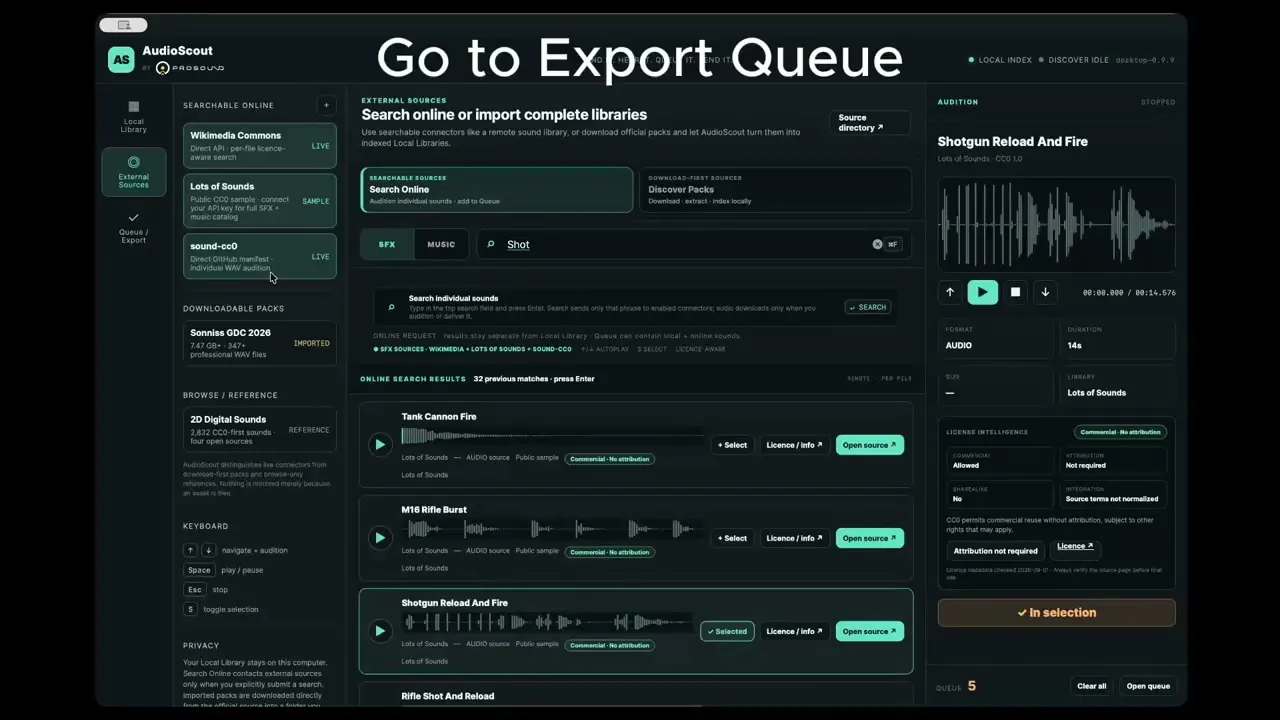The image size is (1280, 720).
Task: Click the IMPORTED label on Sonniss pack
Action: pos(312,343)
